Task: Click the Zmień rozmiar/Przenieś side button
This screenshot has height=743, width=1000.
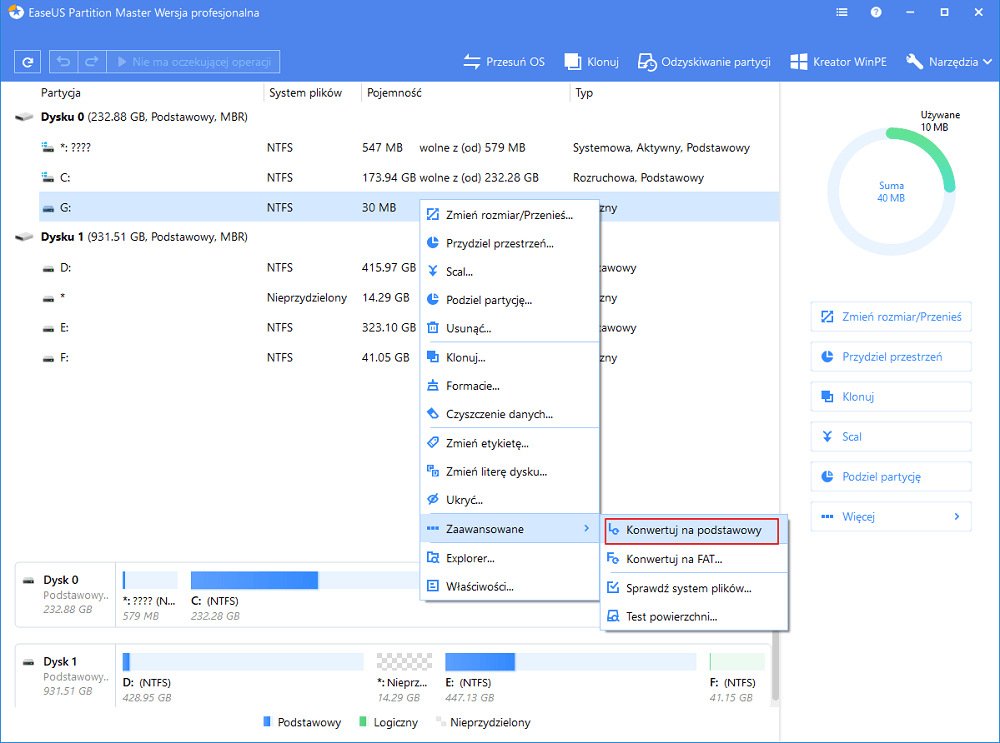Action: [891, 316]
